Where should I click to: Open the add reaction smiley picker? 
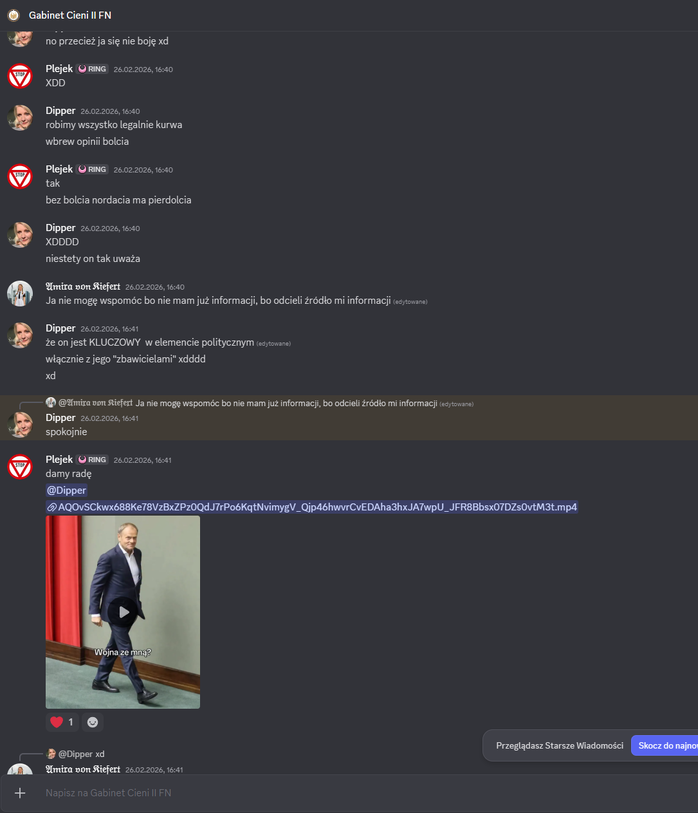pyautogui.click(x=92, y=722)
